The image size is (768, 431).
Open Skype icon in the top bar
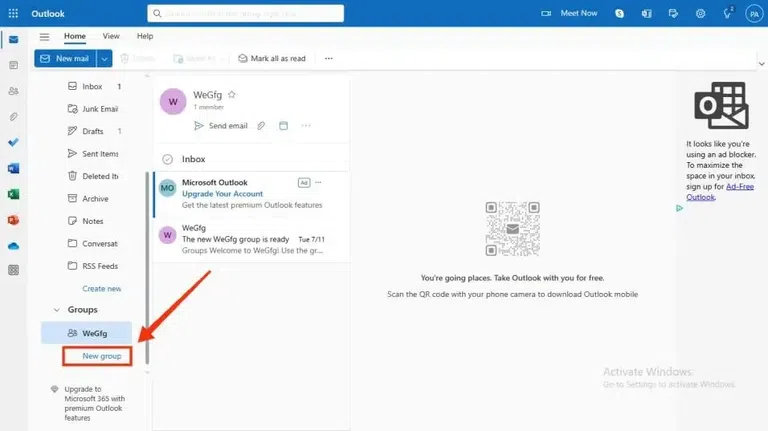click(620, 14)
